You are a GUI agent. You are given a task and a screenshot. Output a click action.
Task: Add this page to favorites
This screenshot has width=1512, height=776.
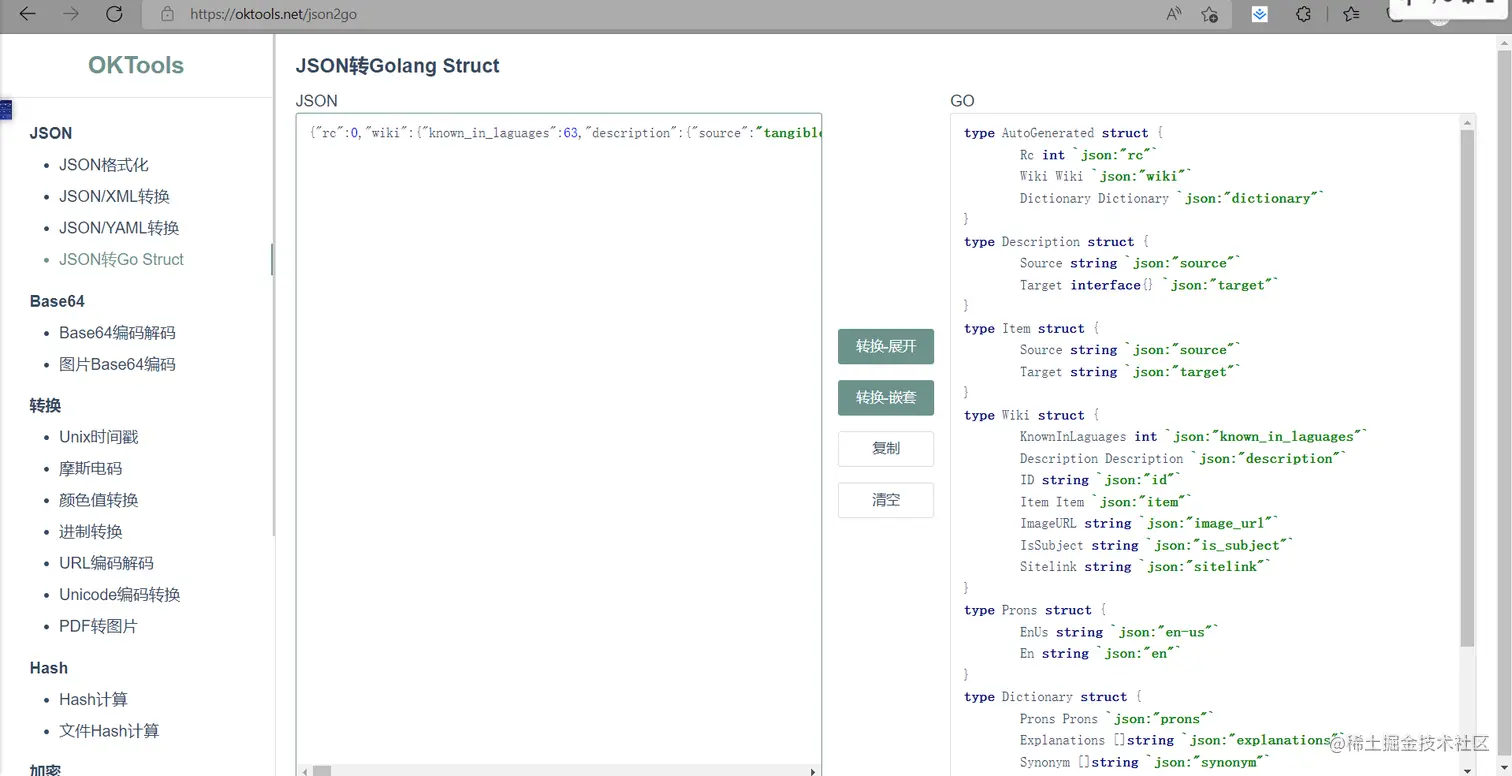click(1209, 14)
